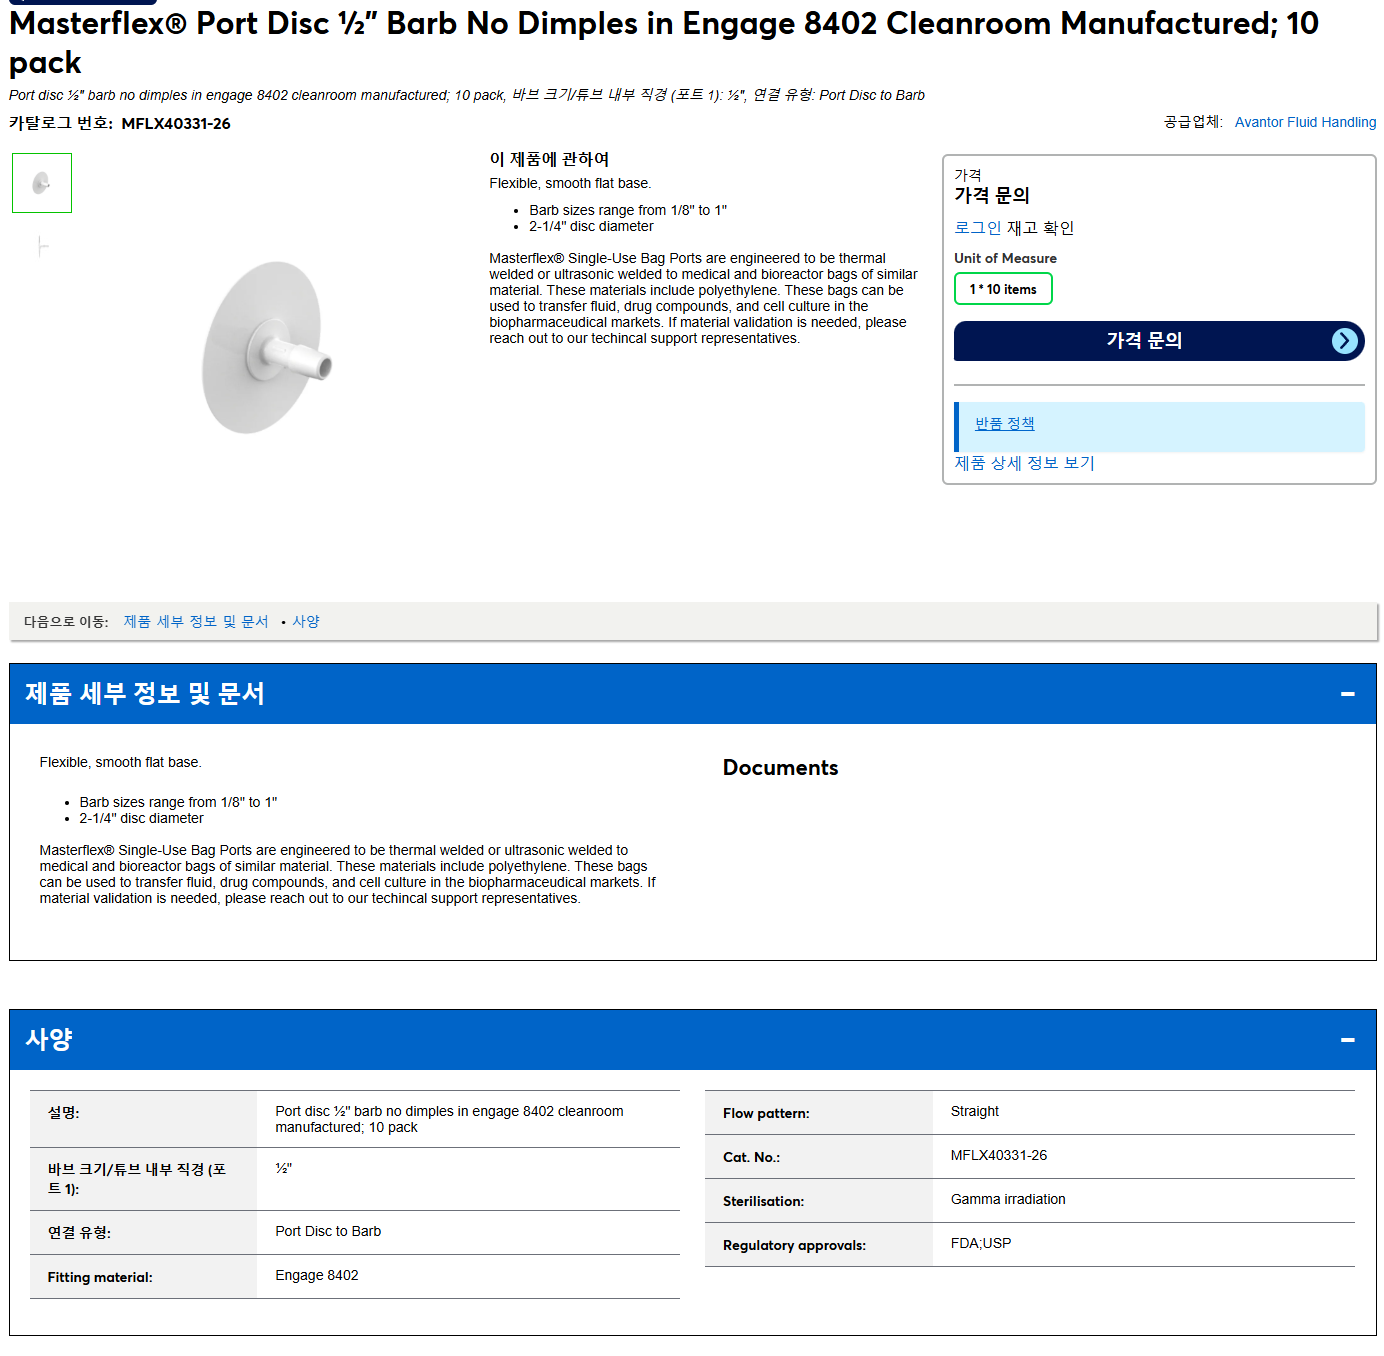Select the first product image thumbnail
Image resolution: width=1384 pixels, height=1356 pixels.
click(42, 183)
